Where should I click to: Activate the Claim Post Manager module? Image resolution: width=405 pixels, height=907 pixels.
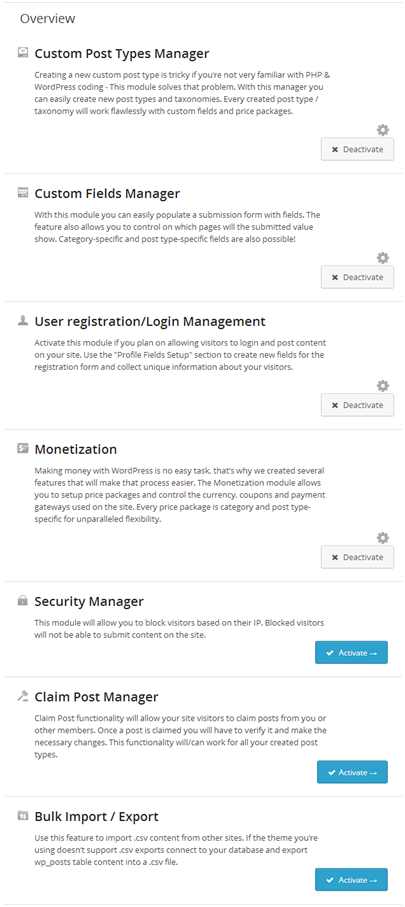coord(352,772)
